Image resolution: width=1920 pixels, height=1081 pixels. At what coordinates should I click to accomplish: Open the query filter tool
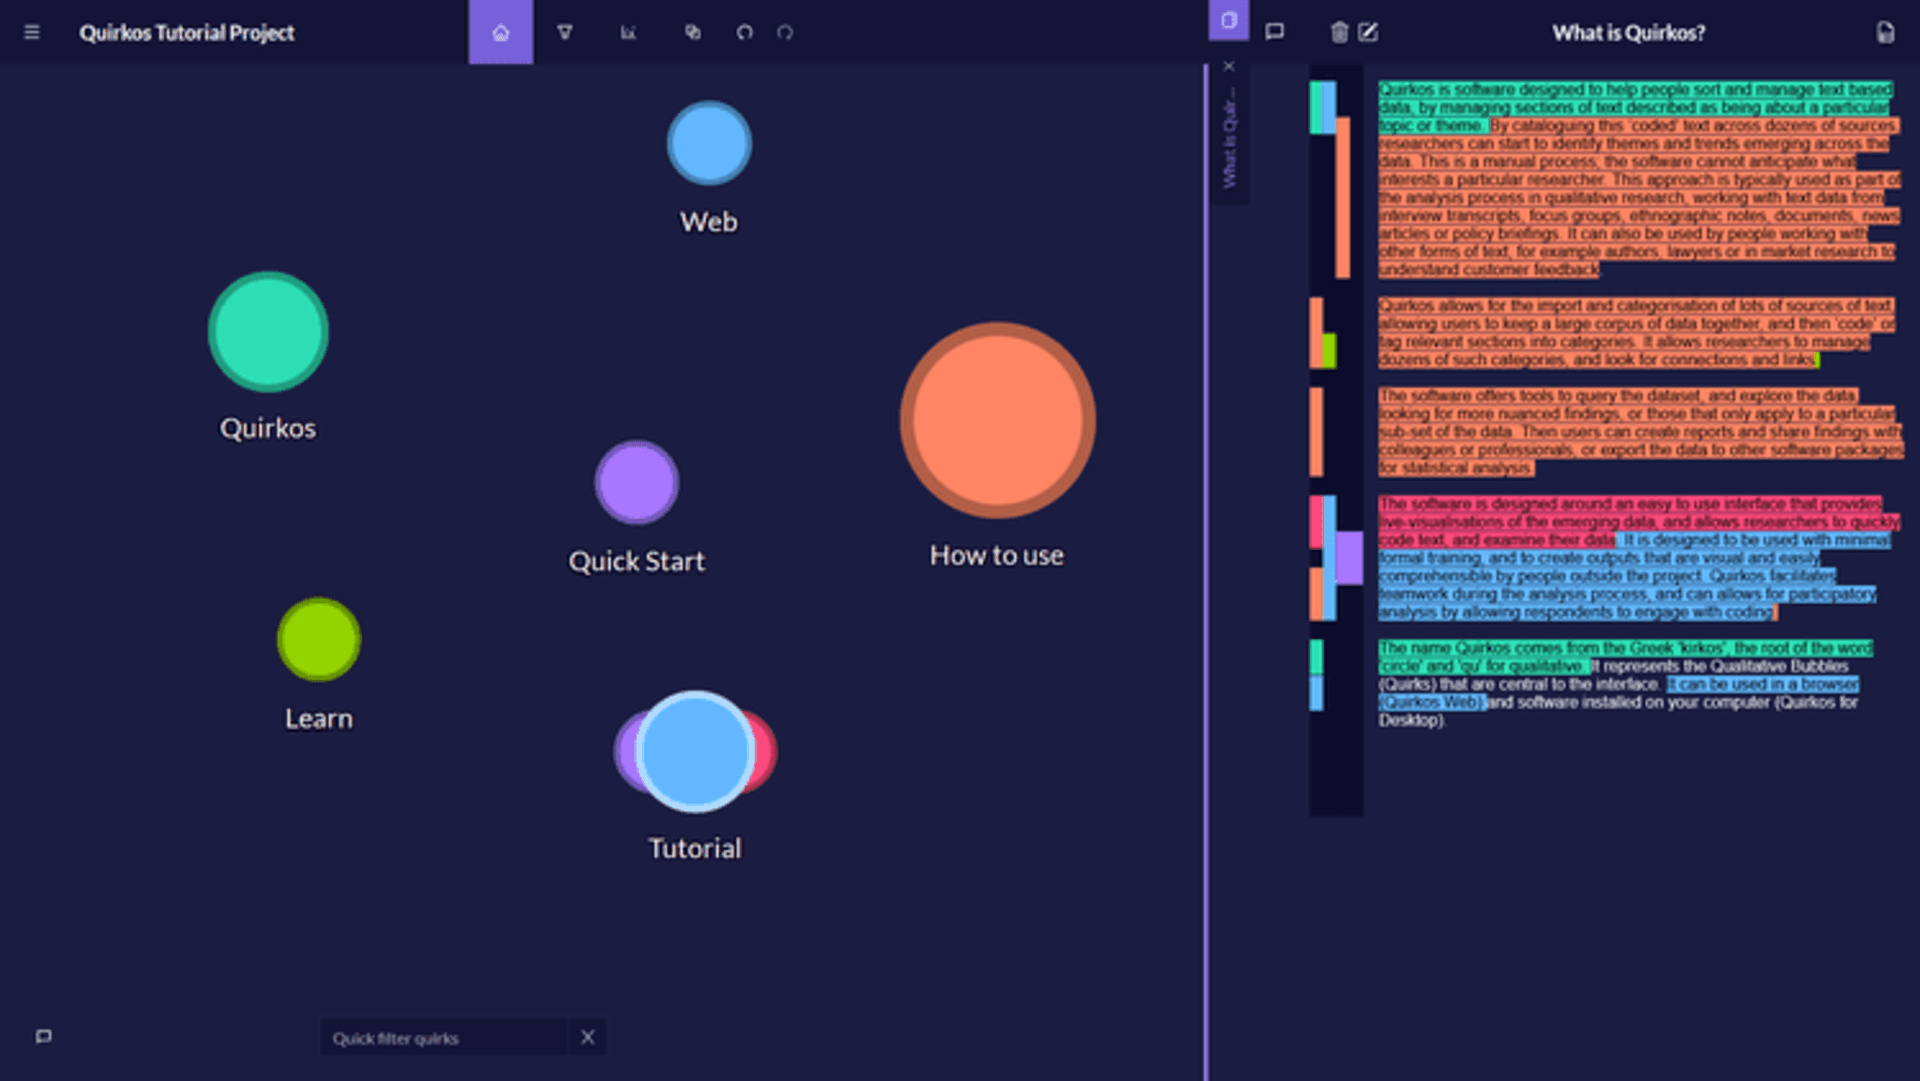pos(565,33)
